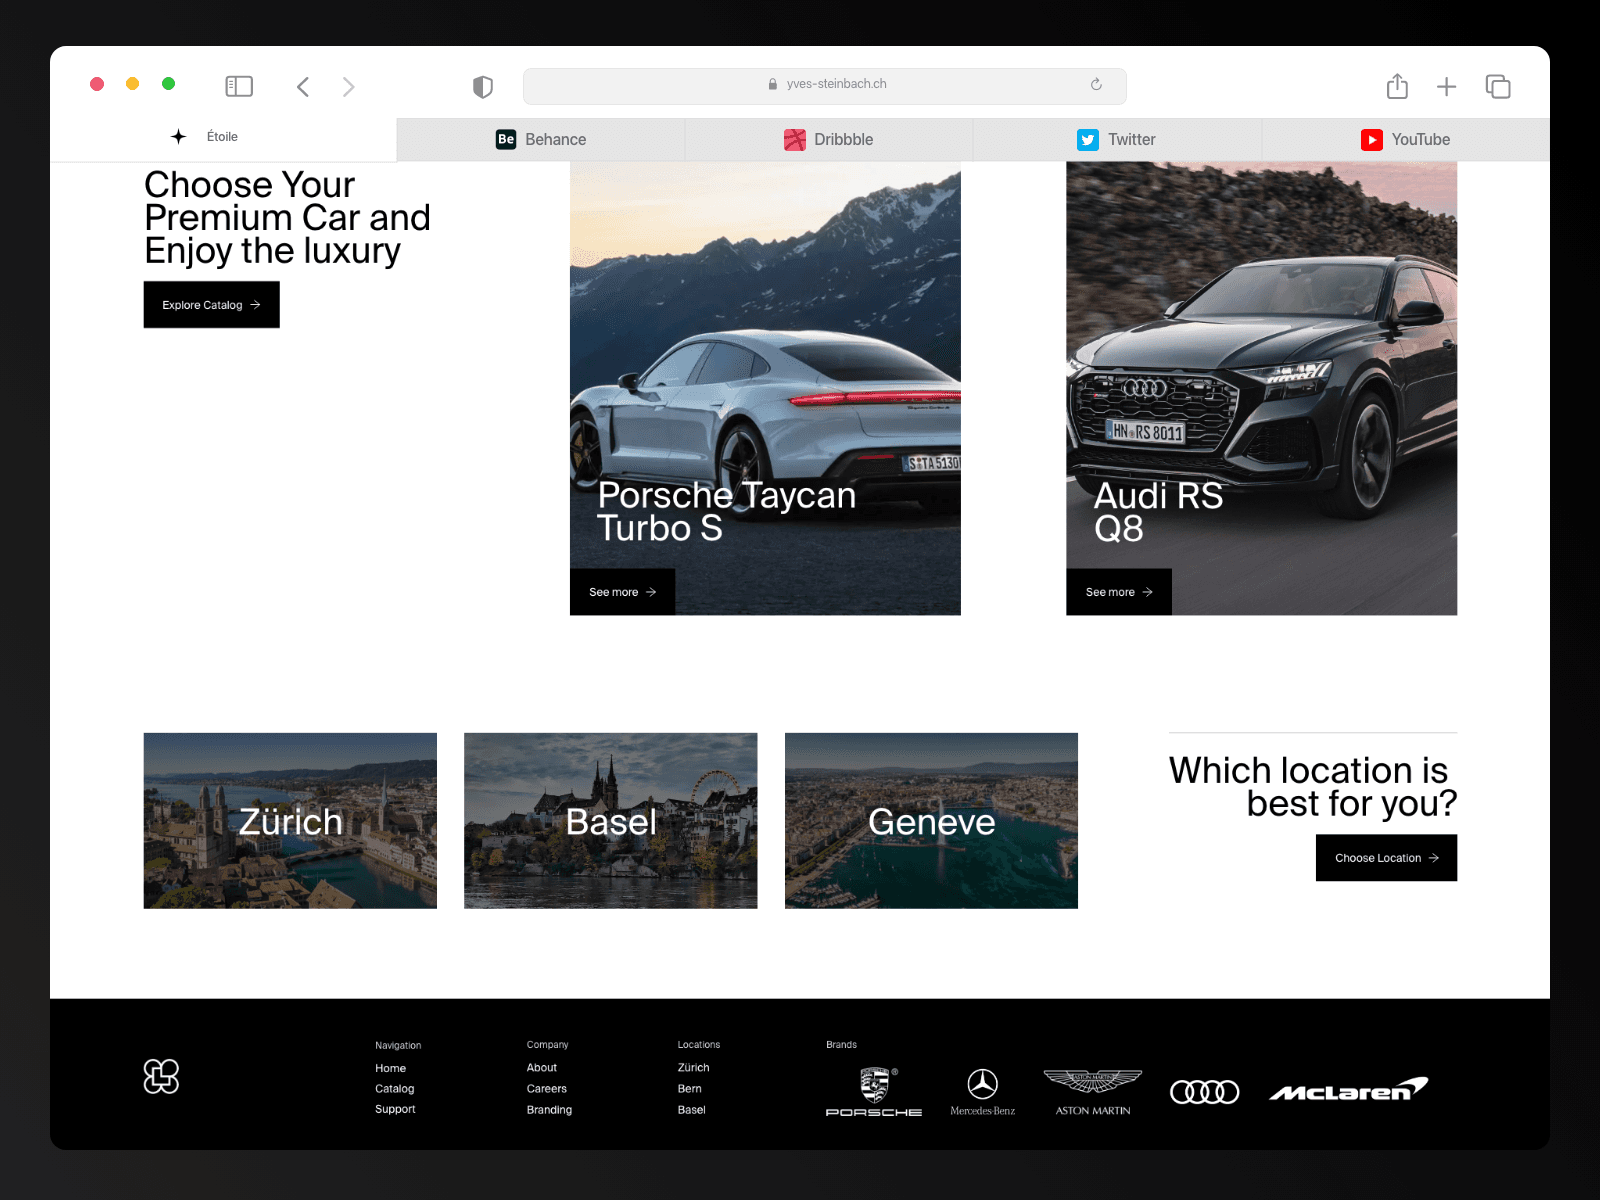This screenshot has width=1600, height=1200.
Task: Reload the page with the refresh icon
Action: pos(1096,85)
